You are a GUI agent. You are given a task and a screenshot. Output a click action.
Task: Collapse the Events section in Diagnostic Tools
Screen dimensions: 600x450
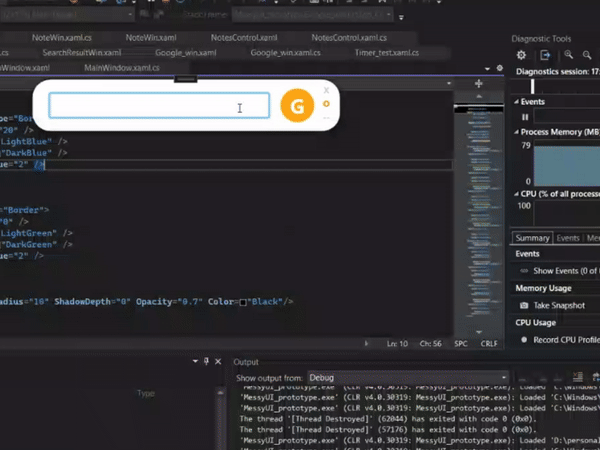tap(516, 101)
